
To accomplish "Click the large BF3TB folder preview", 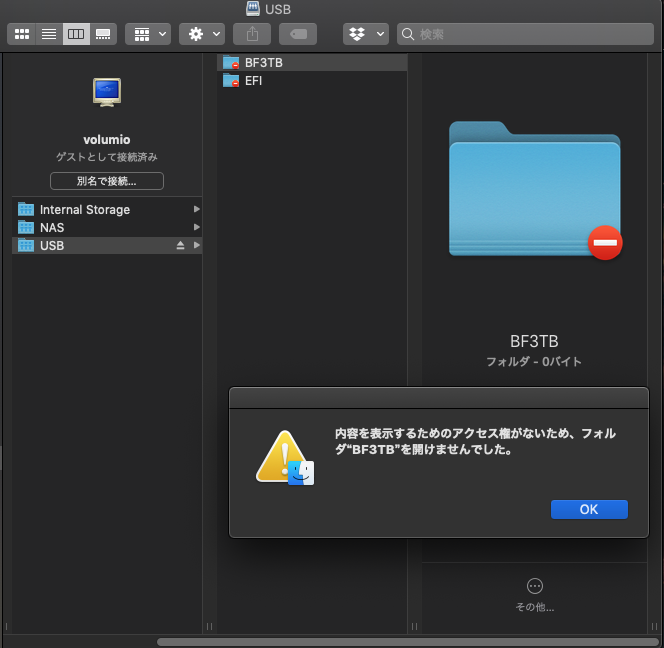I will coord(535,190).
